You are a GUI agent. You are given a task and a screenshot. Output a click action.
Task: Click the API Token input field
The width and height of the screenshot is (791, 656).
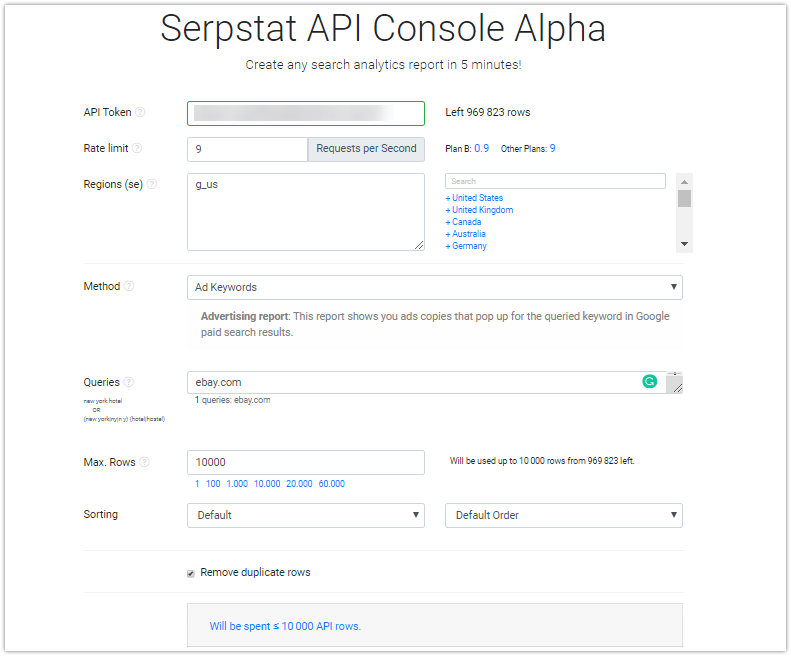click(306, 114)
